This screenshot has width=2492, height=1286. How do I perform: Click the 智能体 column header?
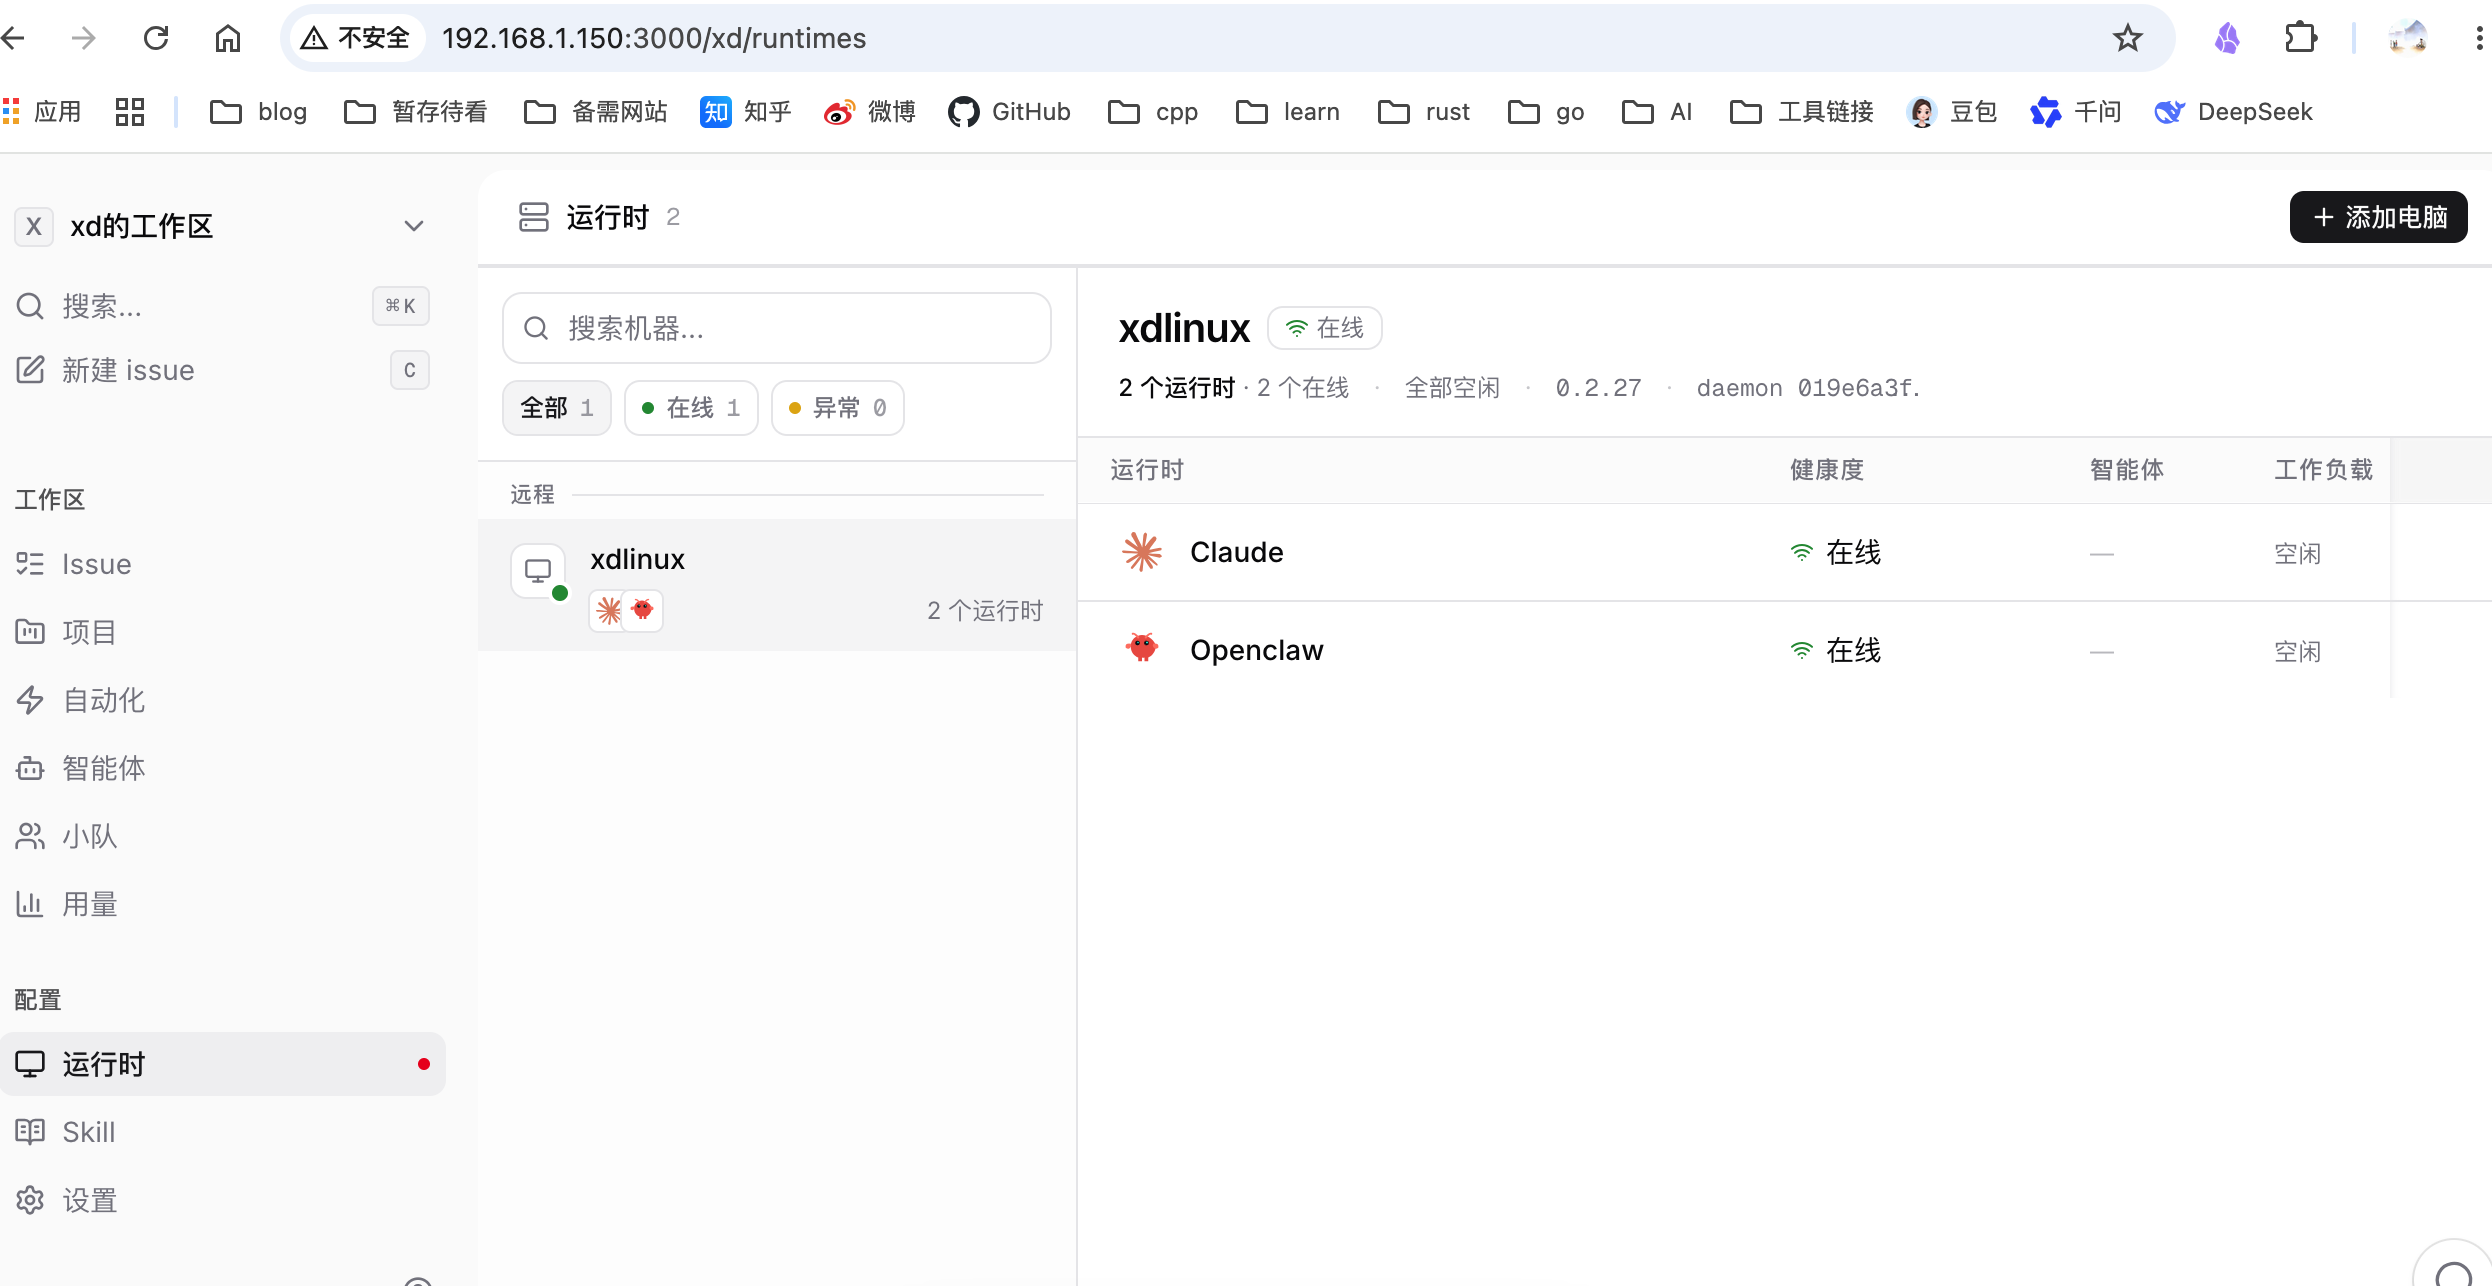pos(2127,470)
